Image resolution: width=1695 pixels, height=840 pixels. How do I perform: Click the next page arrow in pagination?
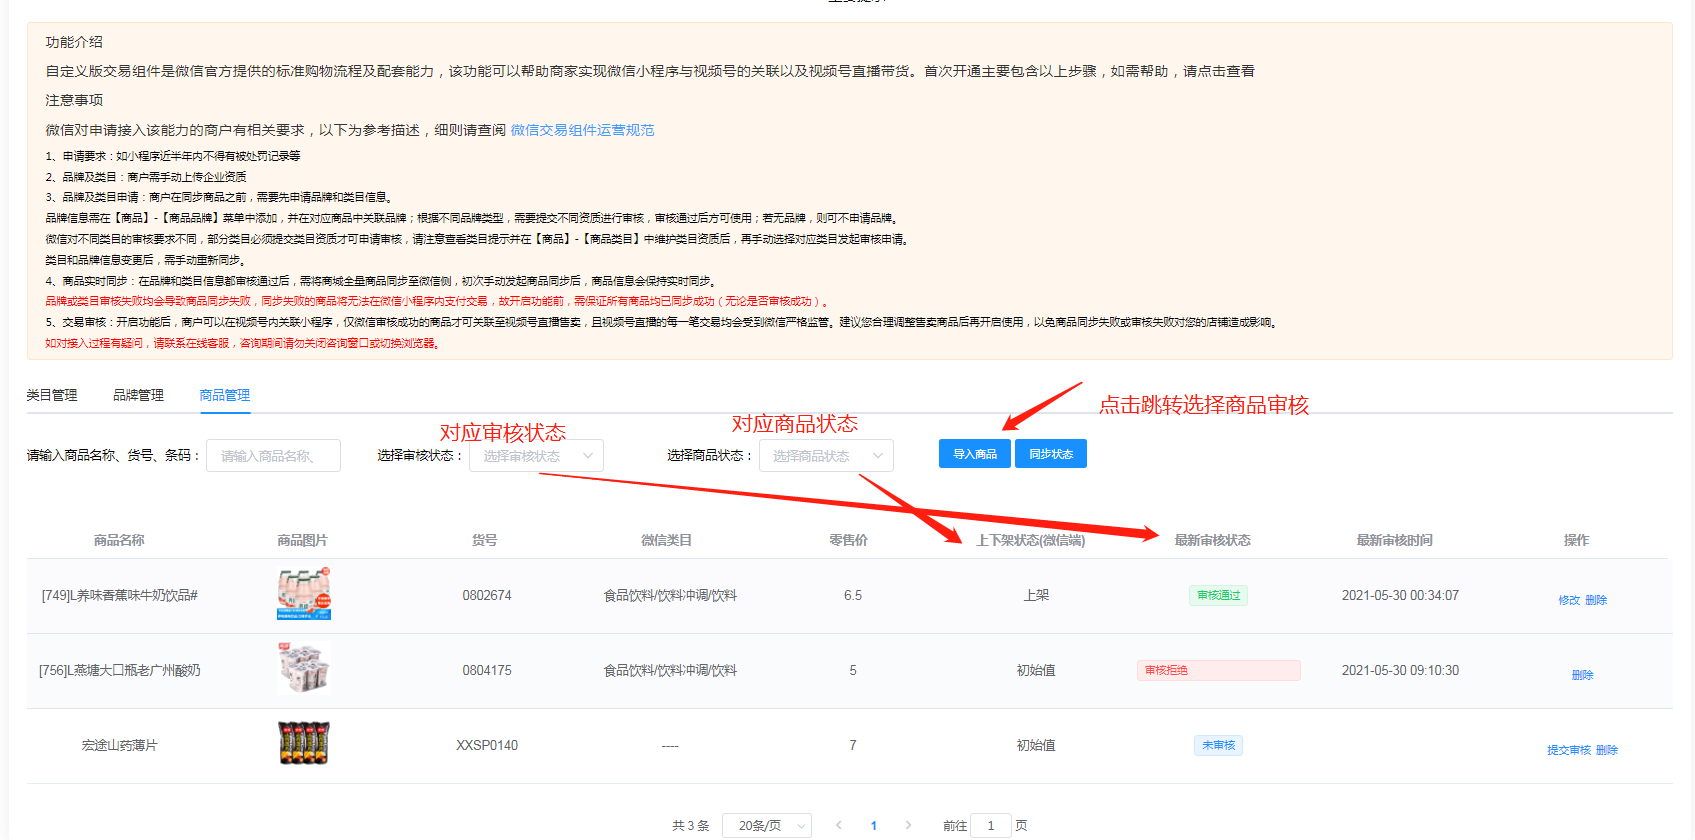coord(908,825)
